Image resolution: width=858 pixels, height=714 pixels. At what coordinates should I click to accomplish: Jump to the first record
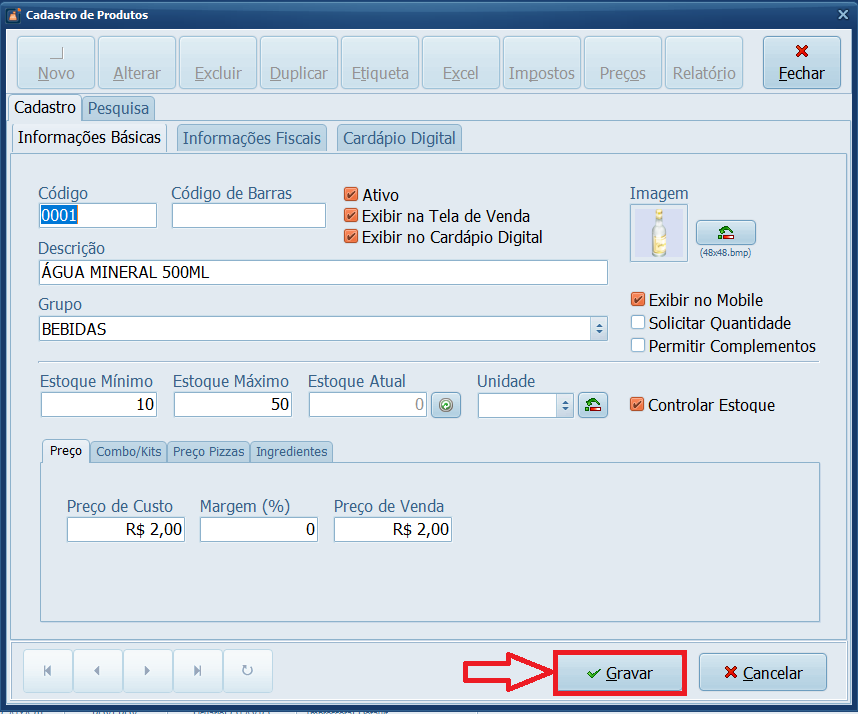point(47,672)
